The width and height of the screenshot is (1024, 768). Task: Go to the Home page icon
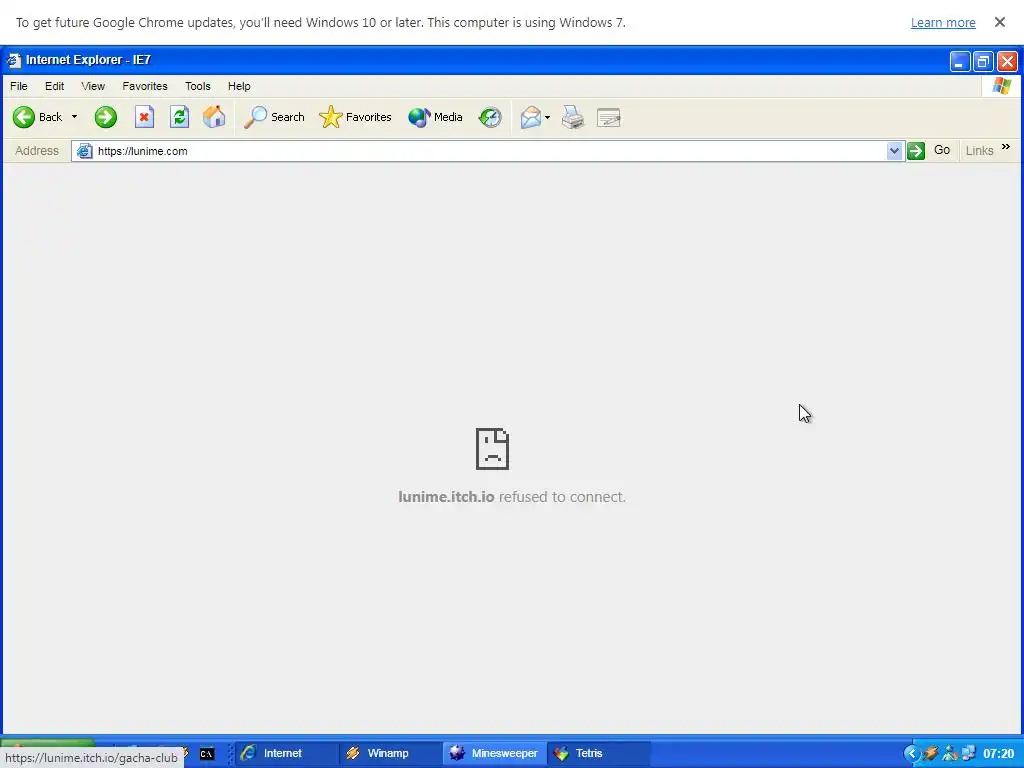(214, 118)
